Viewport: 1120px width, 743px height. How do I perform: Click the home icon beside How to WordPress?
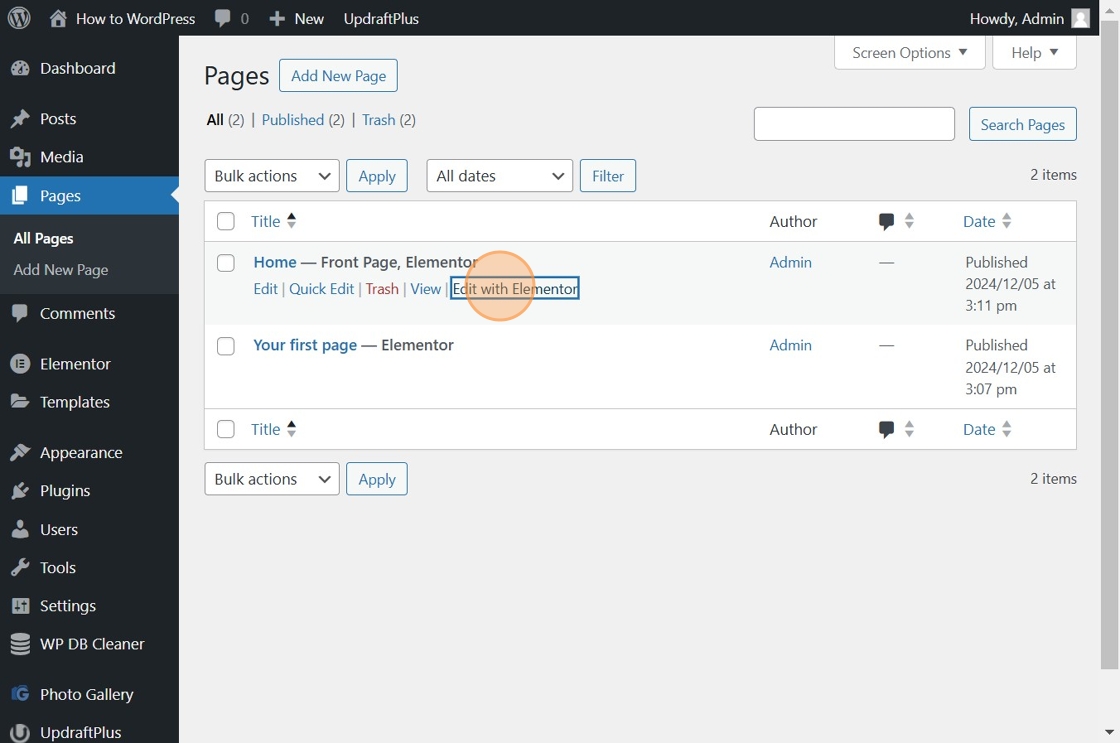click(58, 18)
